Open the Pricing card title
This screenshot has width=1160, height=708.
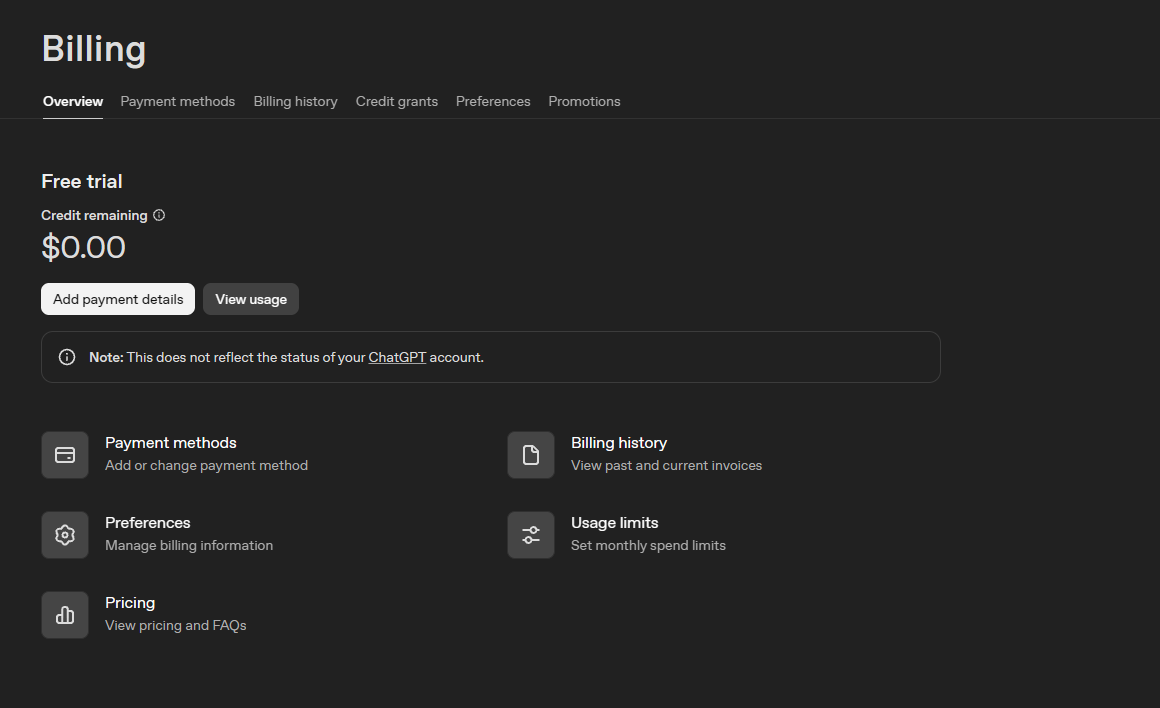(130, 602)
